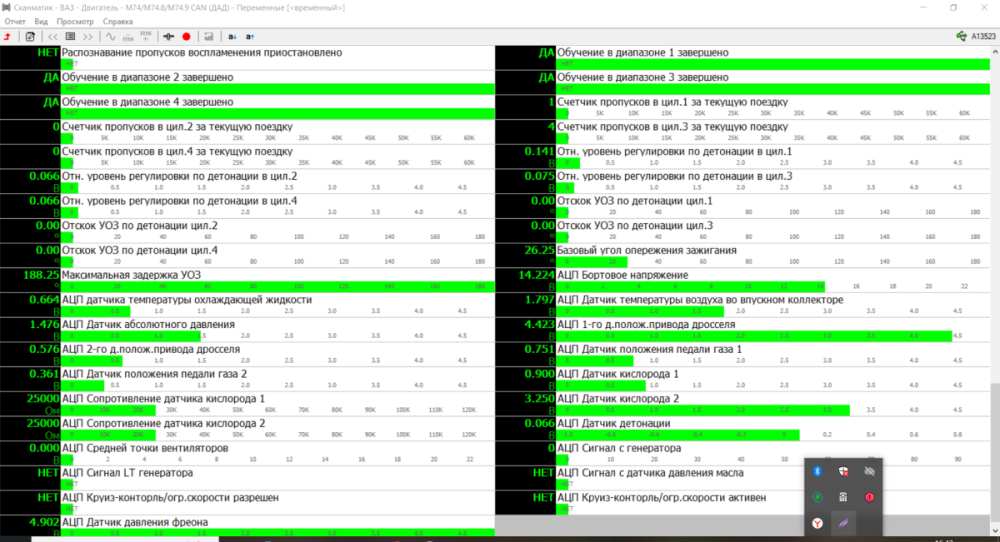Click the red hexagon alert tray icon
The image size is (1000, 542).
(869, 497)
